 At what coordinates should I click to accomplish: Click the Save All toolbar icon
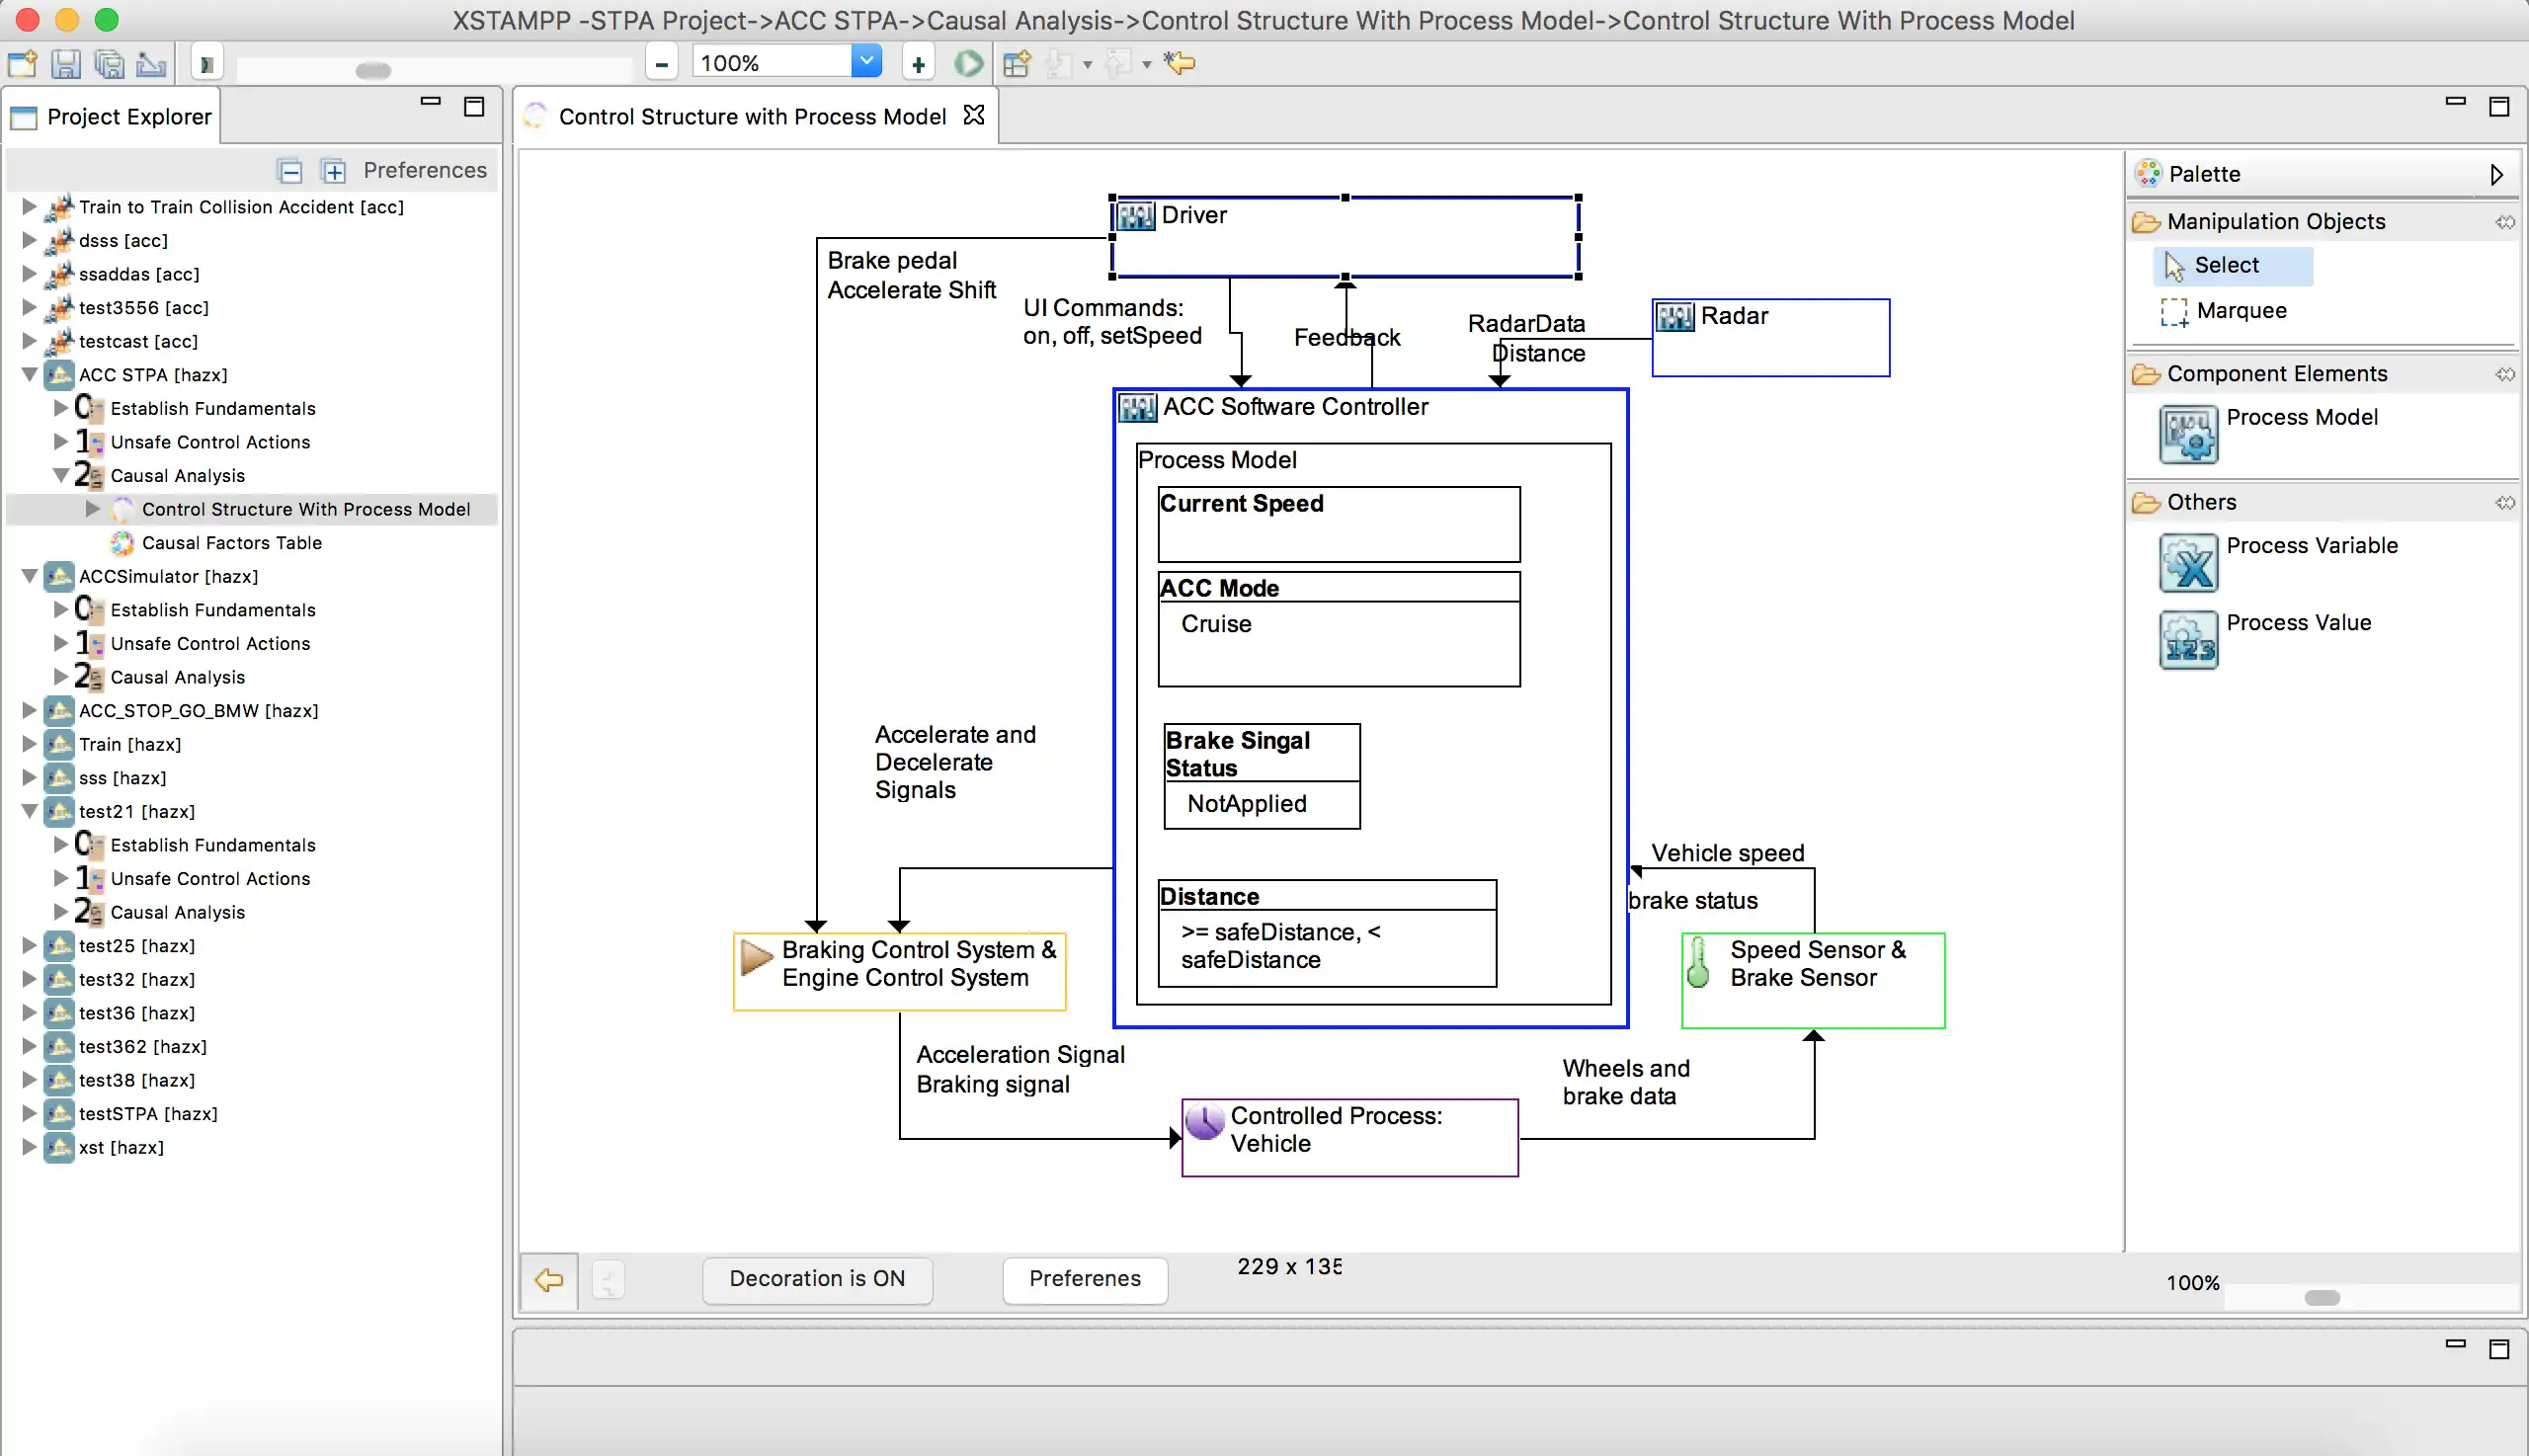[108, 63]
